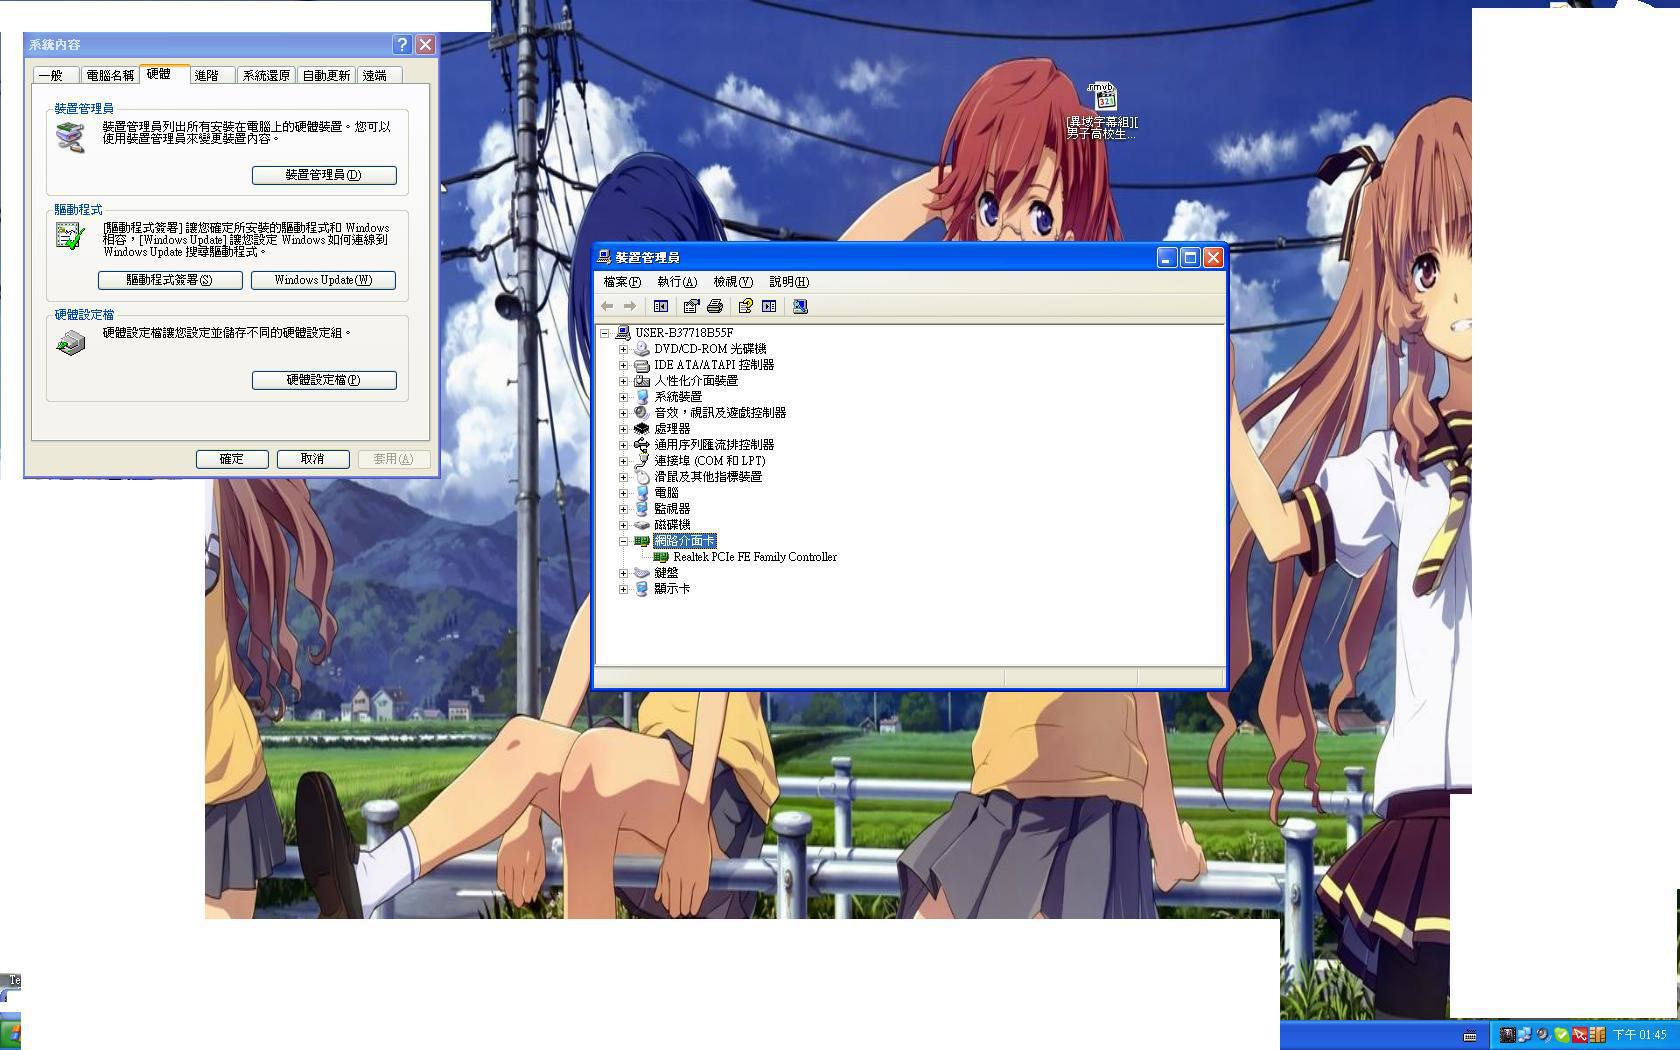
Task: Select the 電腦 tree label
Action: [666, 493]
